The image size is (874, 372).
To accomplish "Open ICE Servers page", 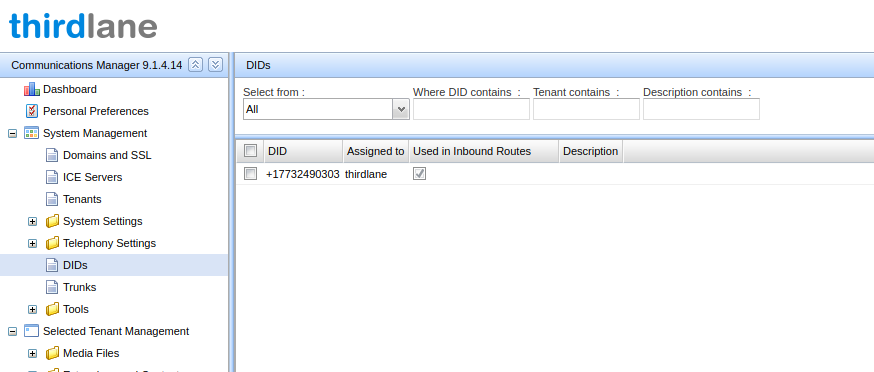I will (93, 177).
